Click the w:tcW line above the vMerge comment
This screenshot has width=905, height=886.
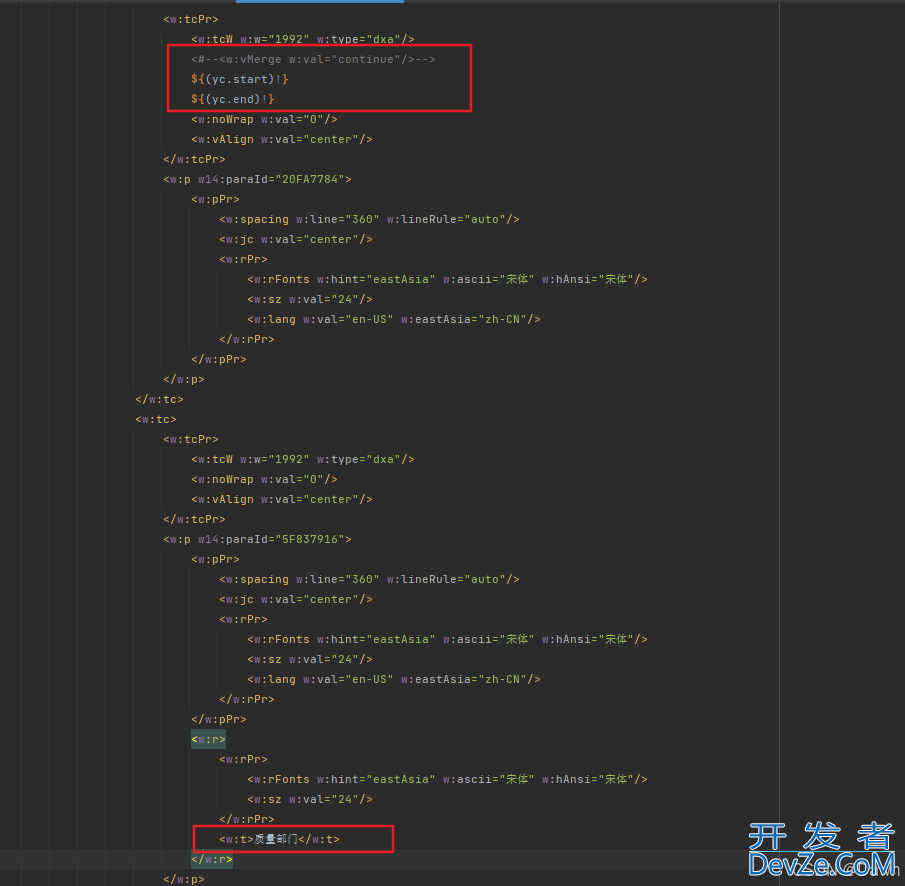302,39
